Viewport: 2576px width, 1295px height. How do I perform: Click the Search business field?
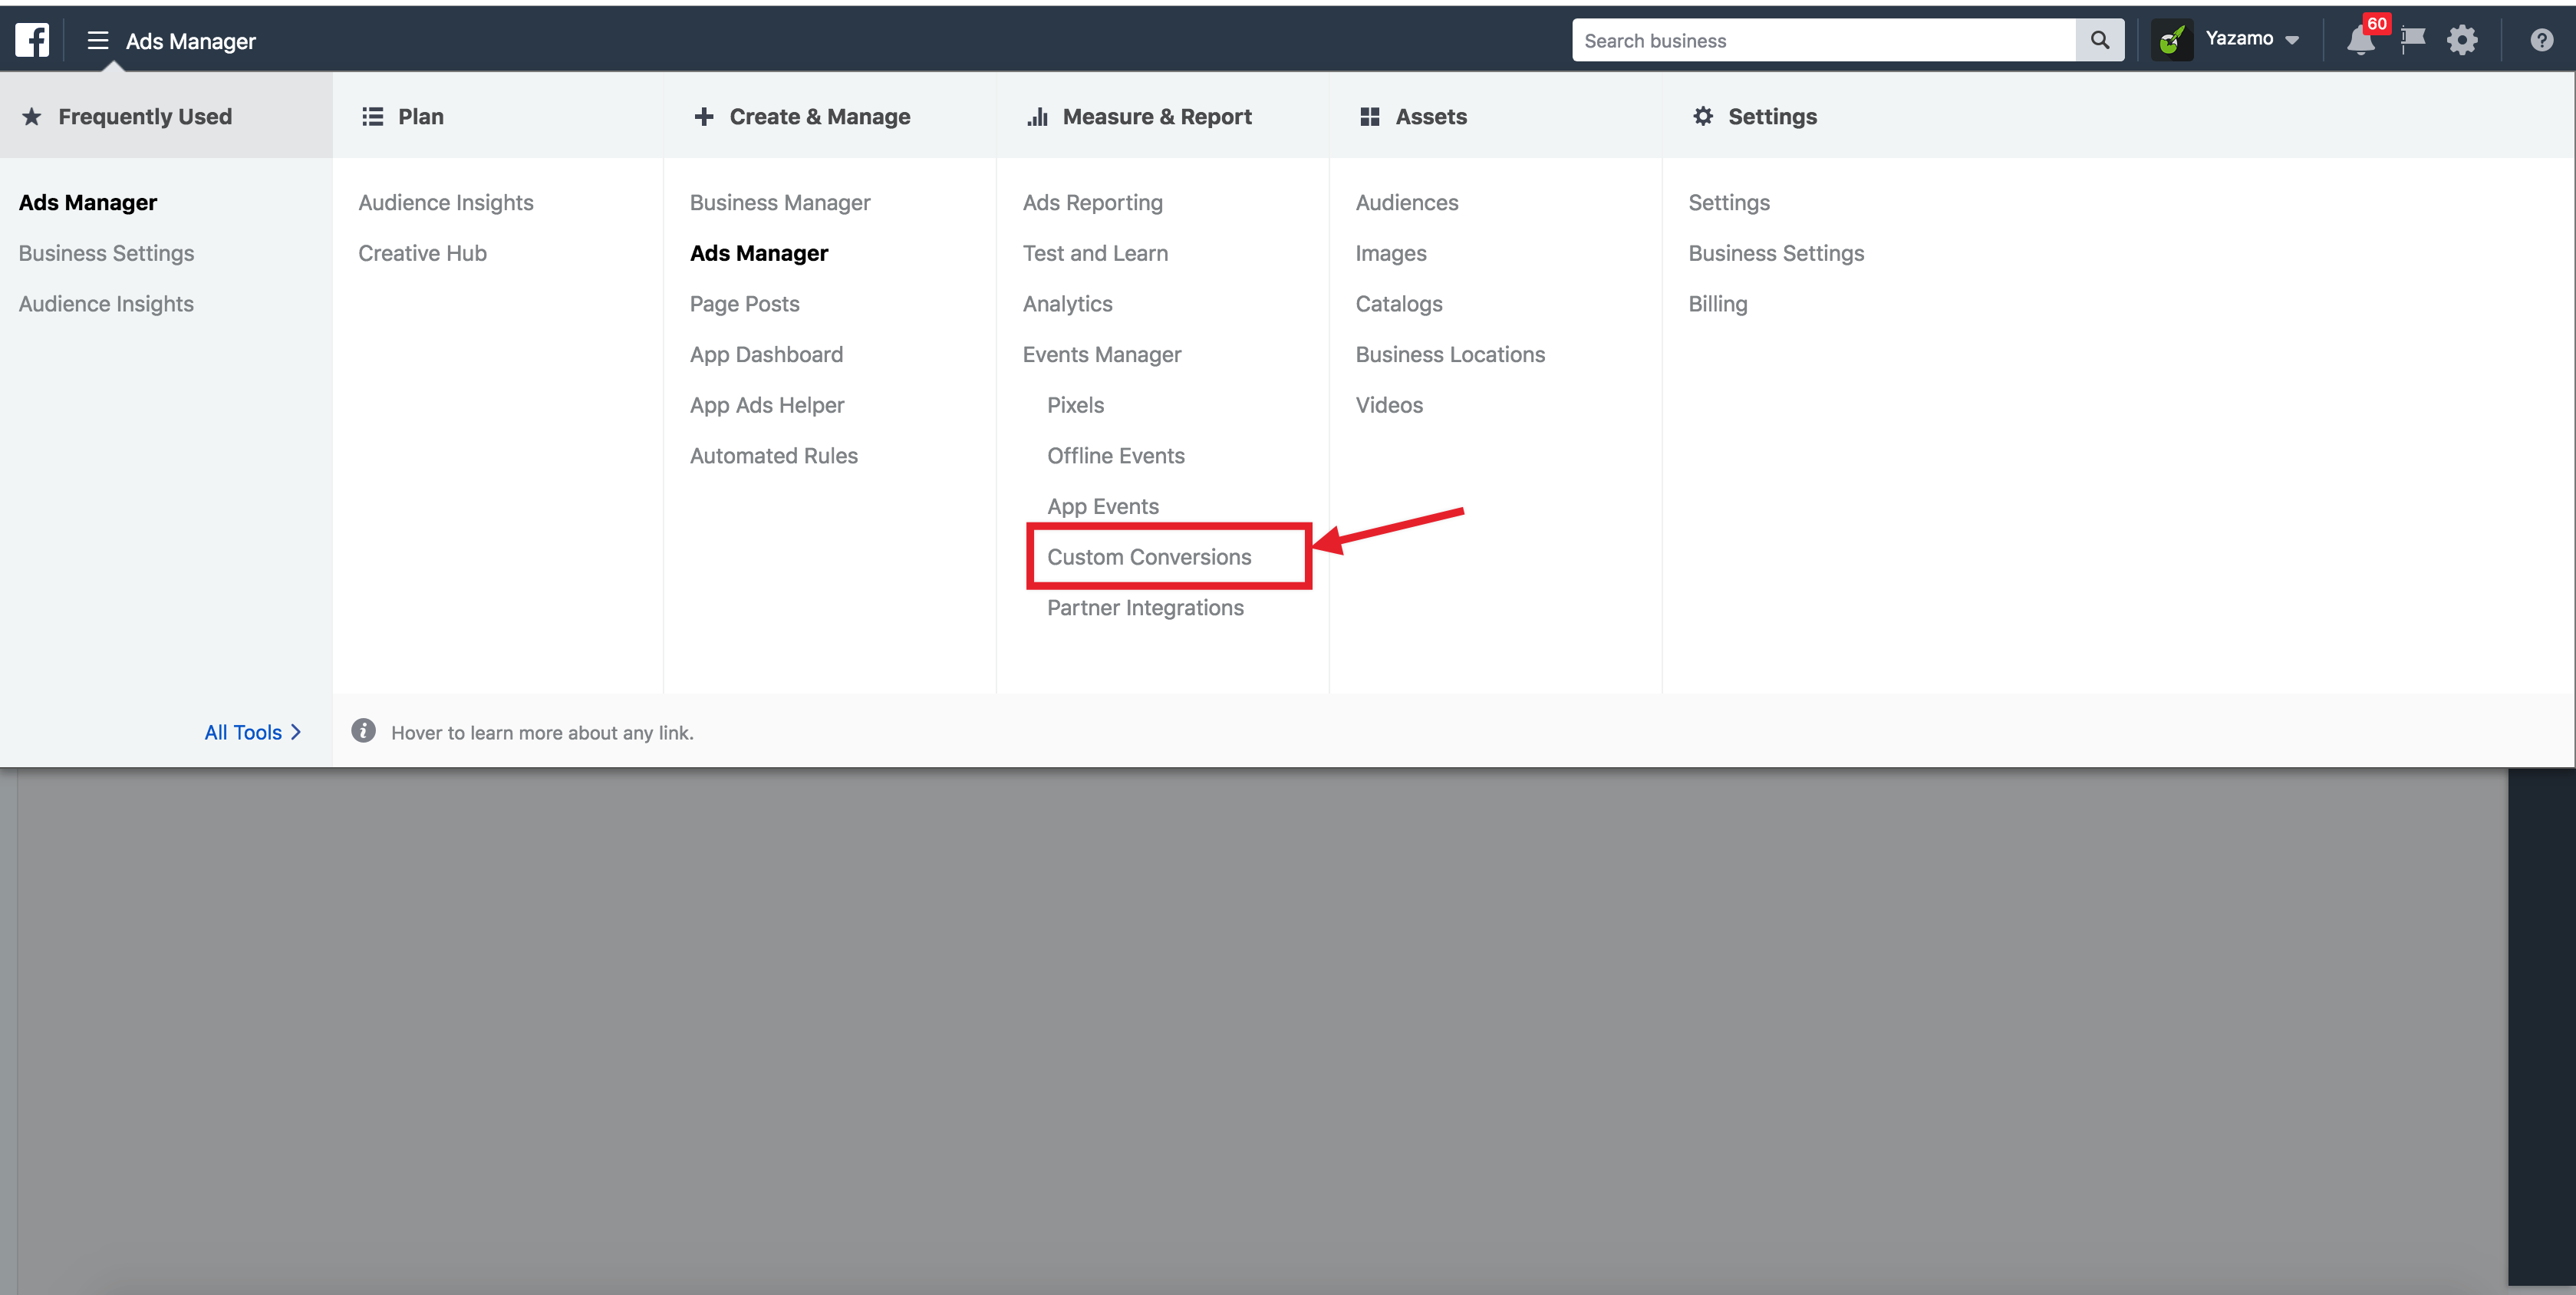pos(1824,40)
